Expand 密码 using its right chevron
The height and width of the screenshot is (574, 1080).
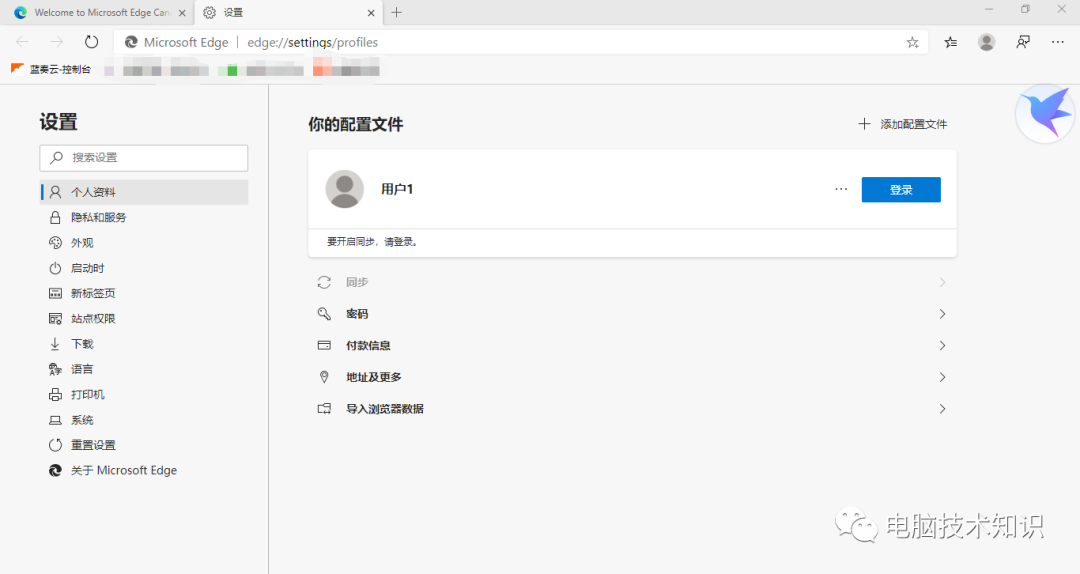[x=942, y=314]
